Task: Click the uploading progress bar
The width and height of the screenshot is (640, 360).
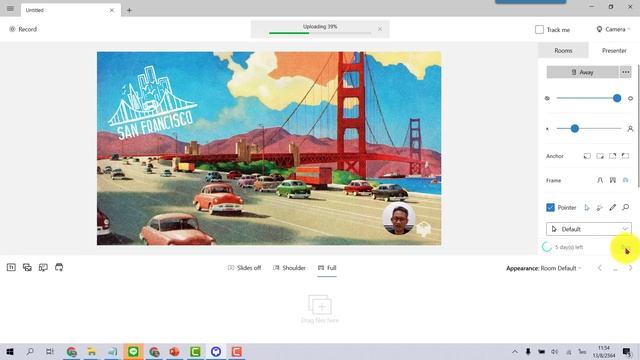Action: [320, 33]
